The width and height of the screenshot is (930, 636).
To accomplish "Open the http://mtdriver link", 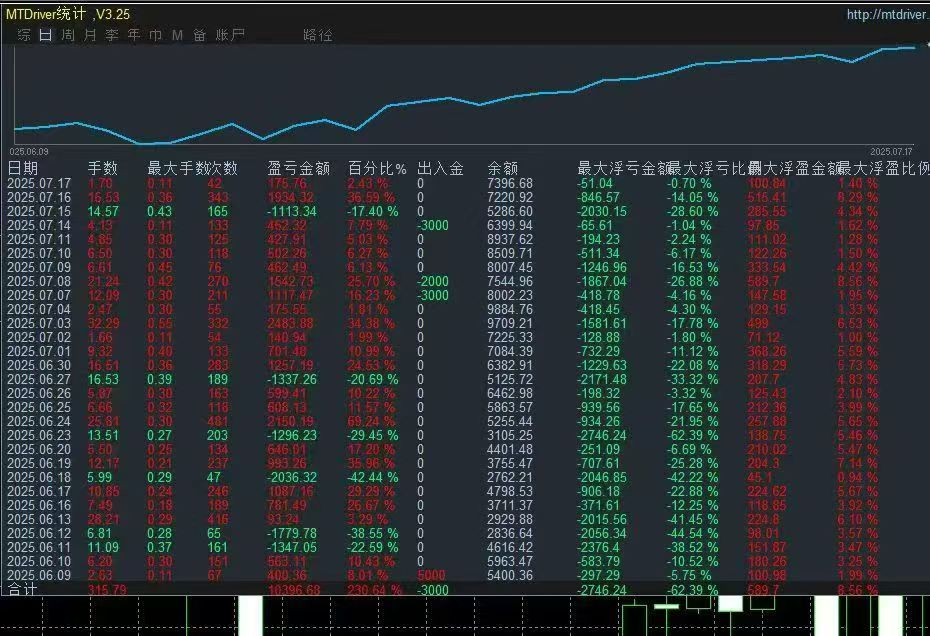I will pos(888,14).
